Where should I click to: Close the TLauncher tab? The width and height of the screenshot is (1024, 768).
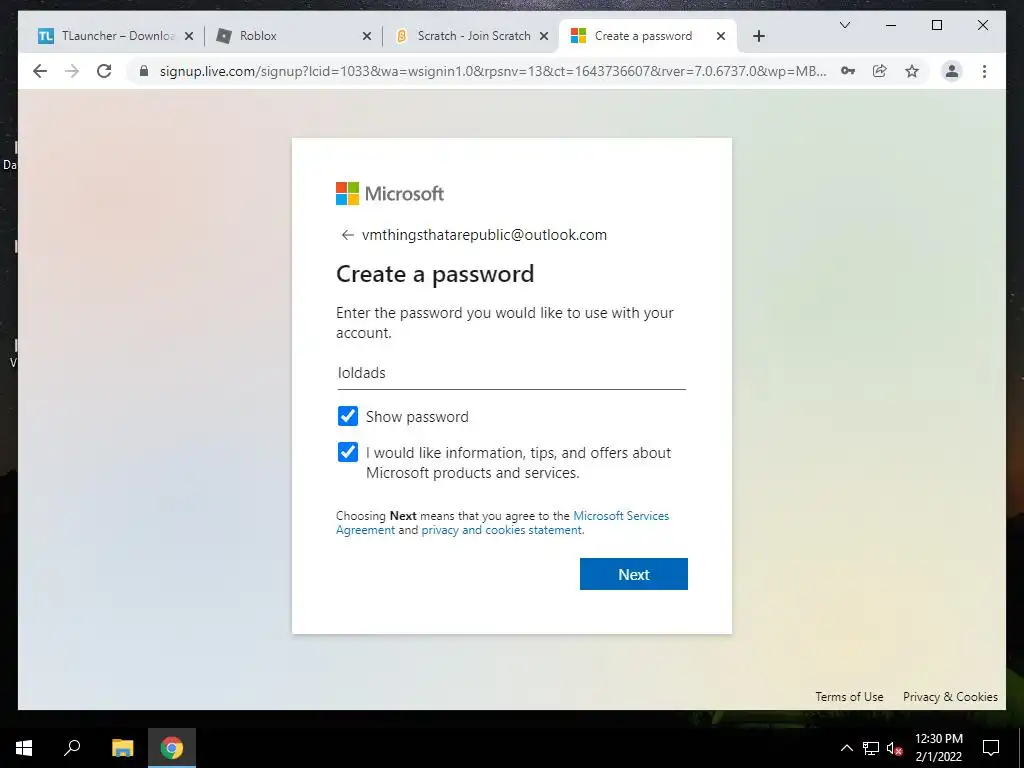(189, 36)
